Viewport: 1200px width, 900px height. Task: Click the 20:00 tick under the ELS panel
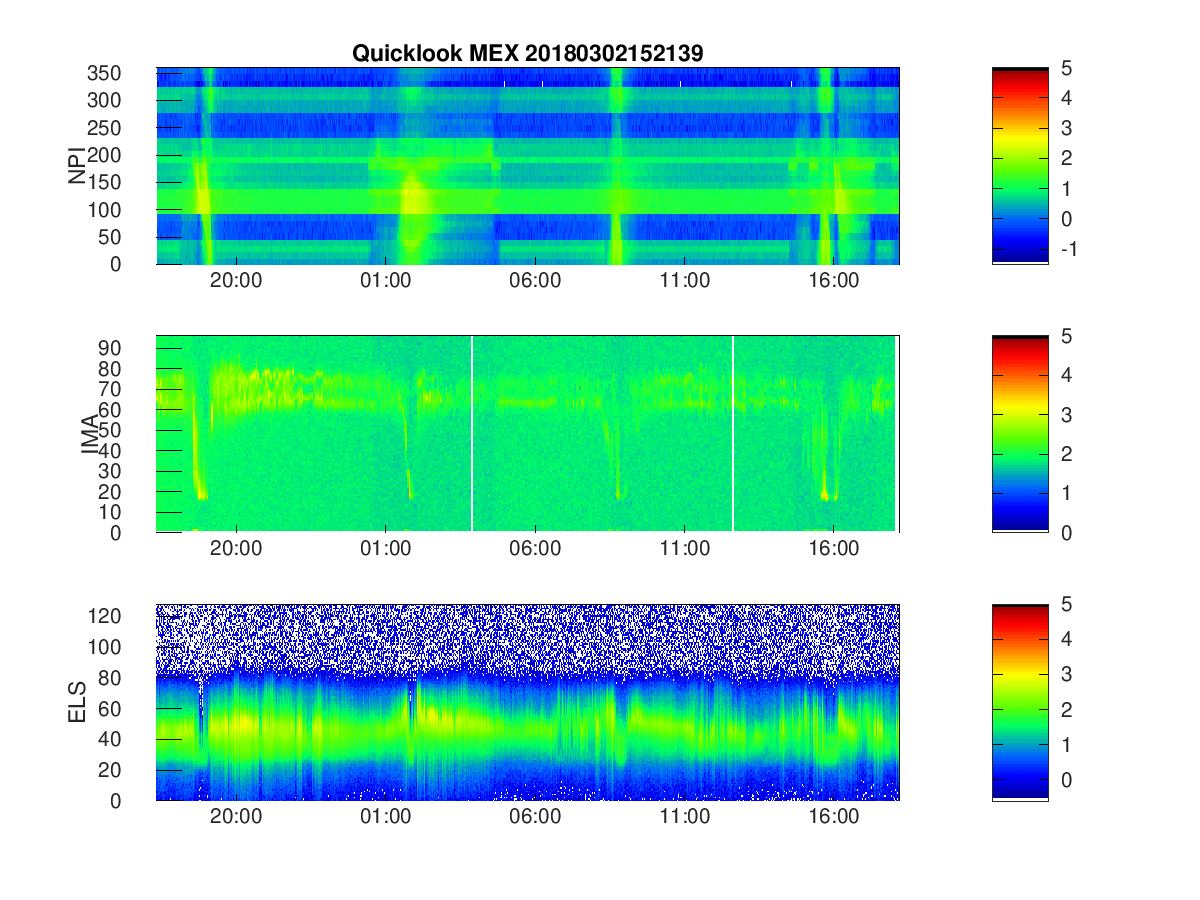[x=236, y=817]
